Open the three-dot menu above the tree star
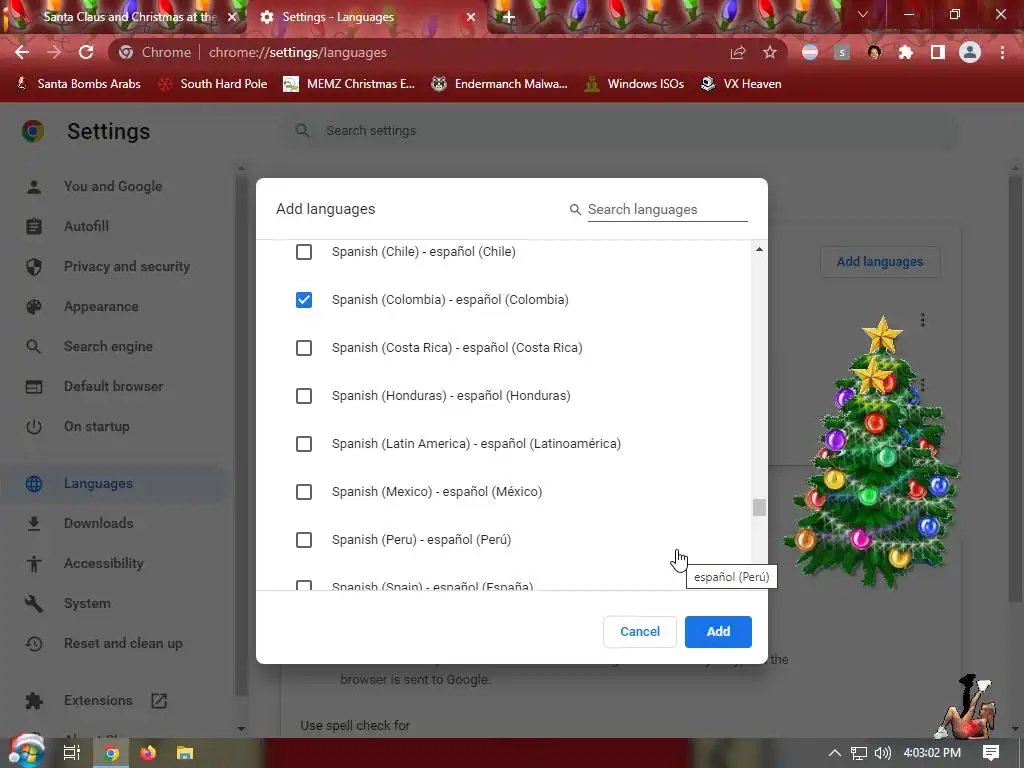1024x768 pixels. point(922,320)
